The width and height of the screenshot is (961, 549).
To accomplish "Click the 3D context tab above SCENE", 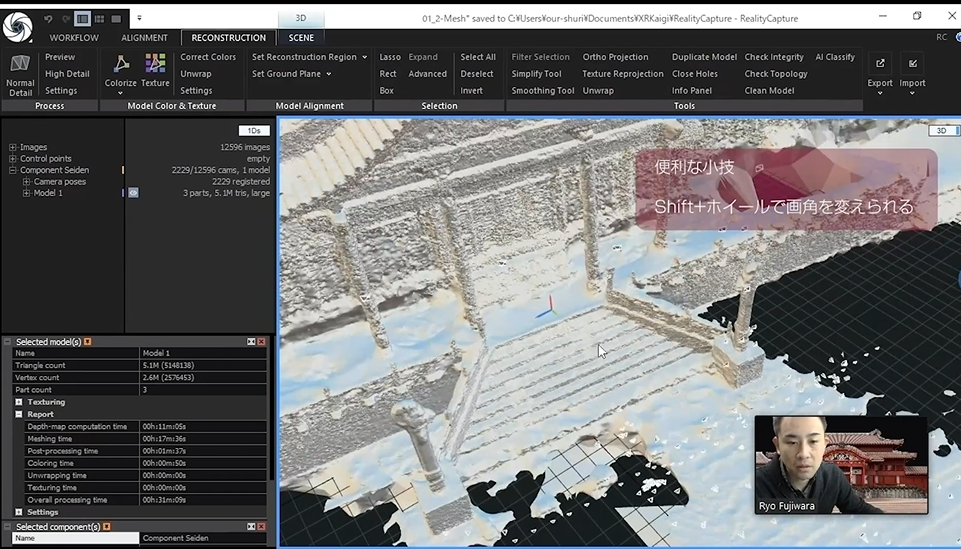I will (301, 18).
